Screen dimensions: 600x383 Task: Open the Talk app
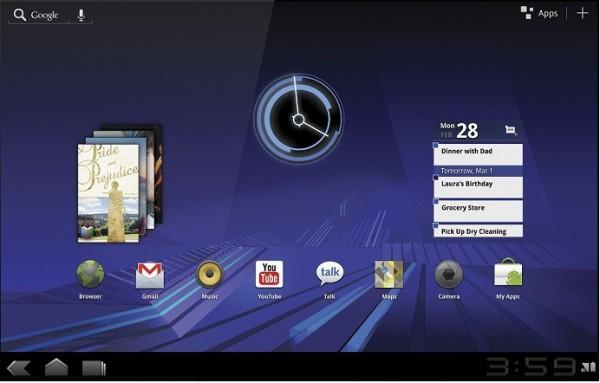pyautogui.click(x=329, y=274)
